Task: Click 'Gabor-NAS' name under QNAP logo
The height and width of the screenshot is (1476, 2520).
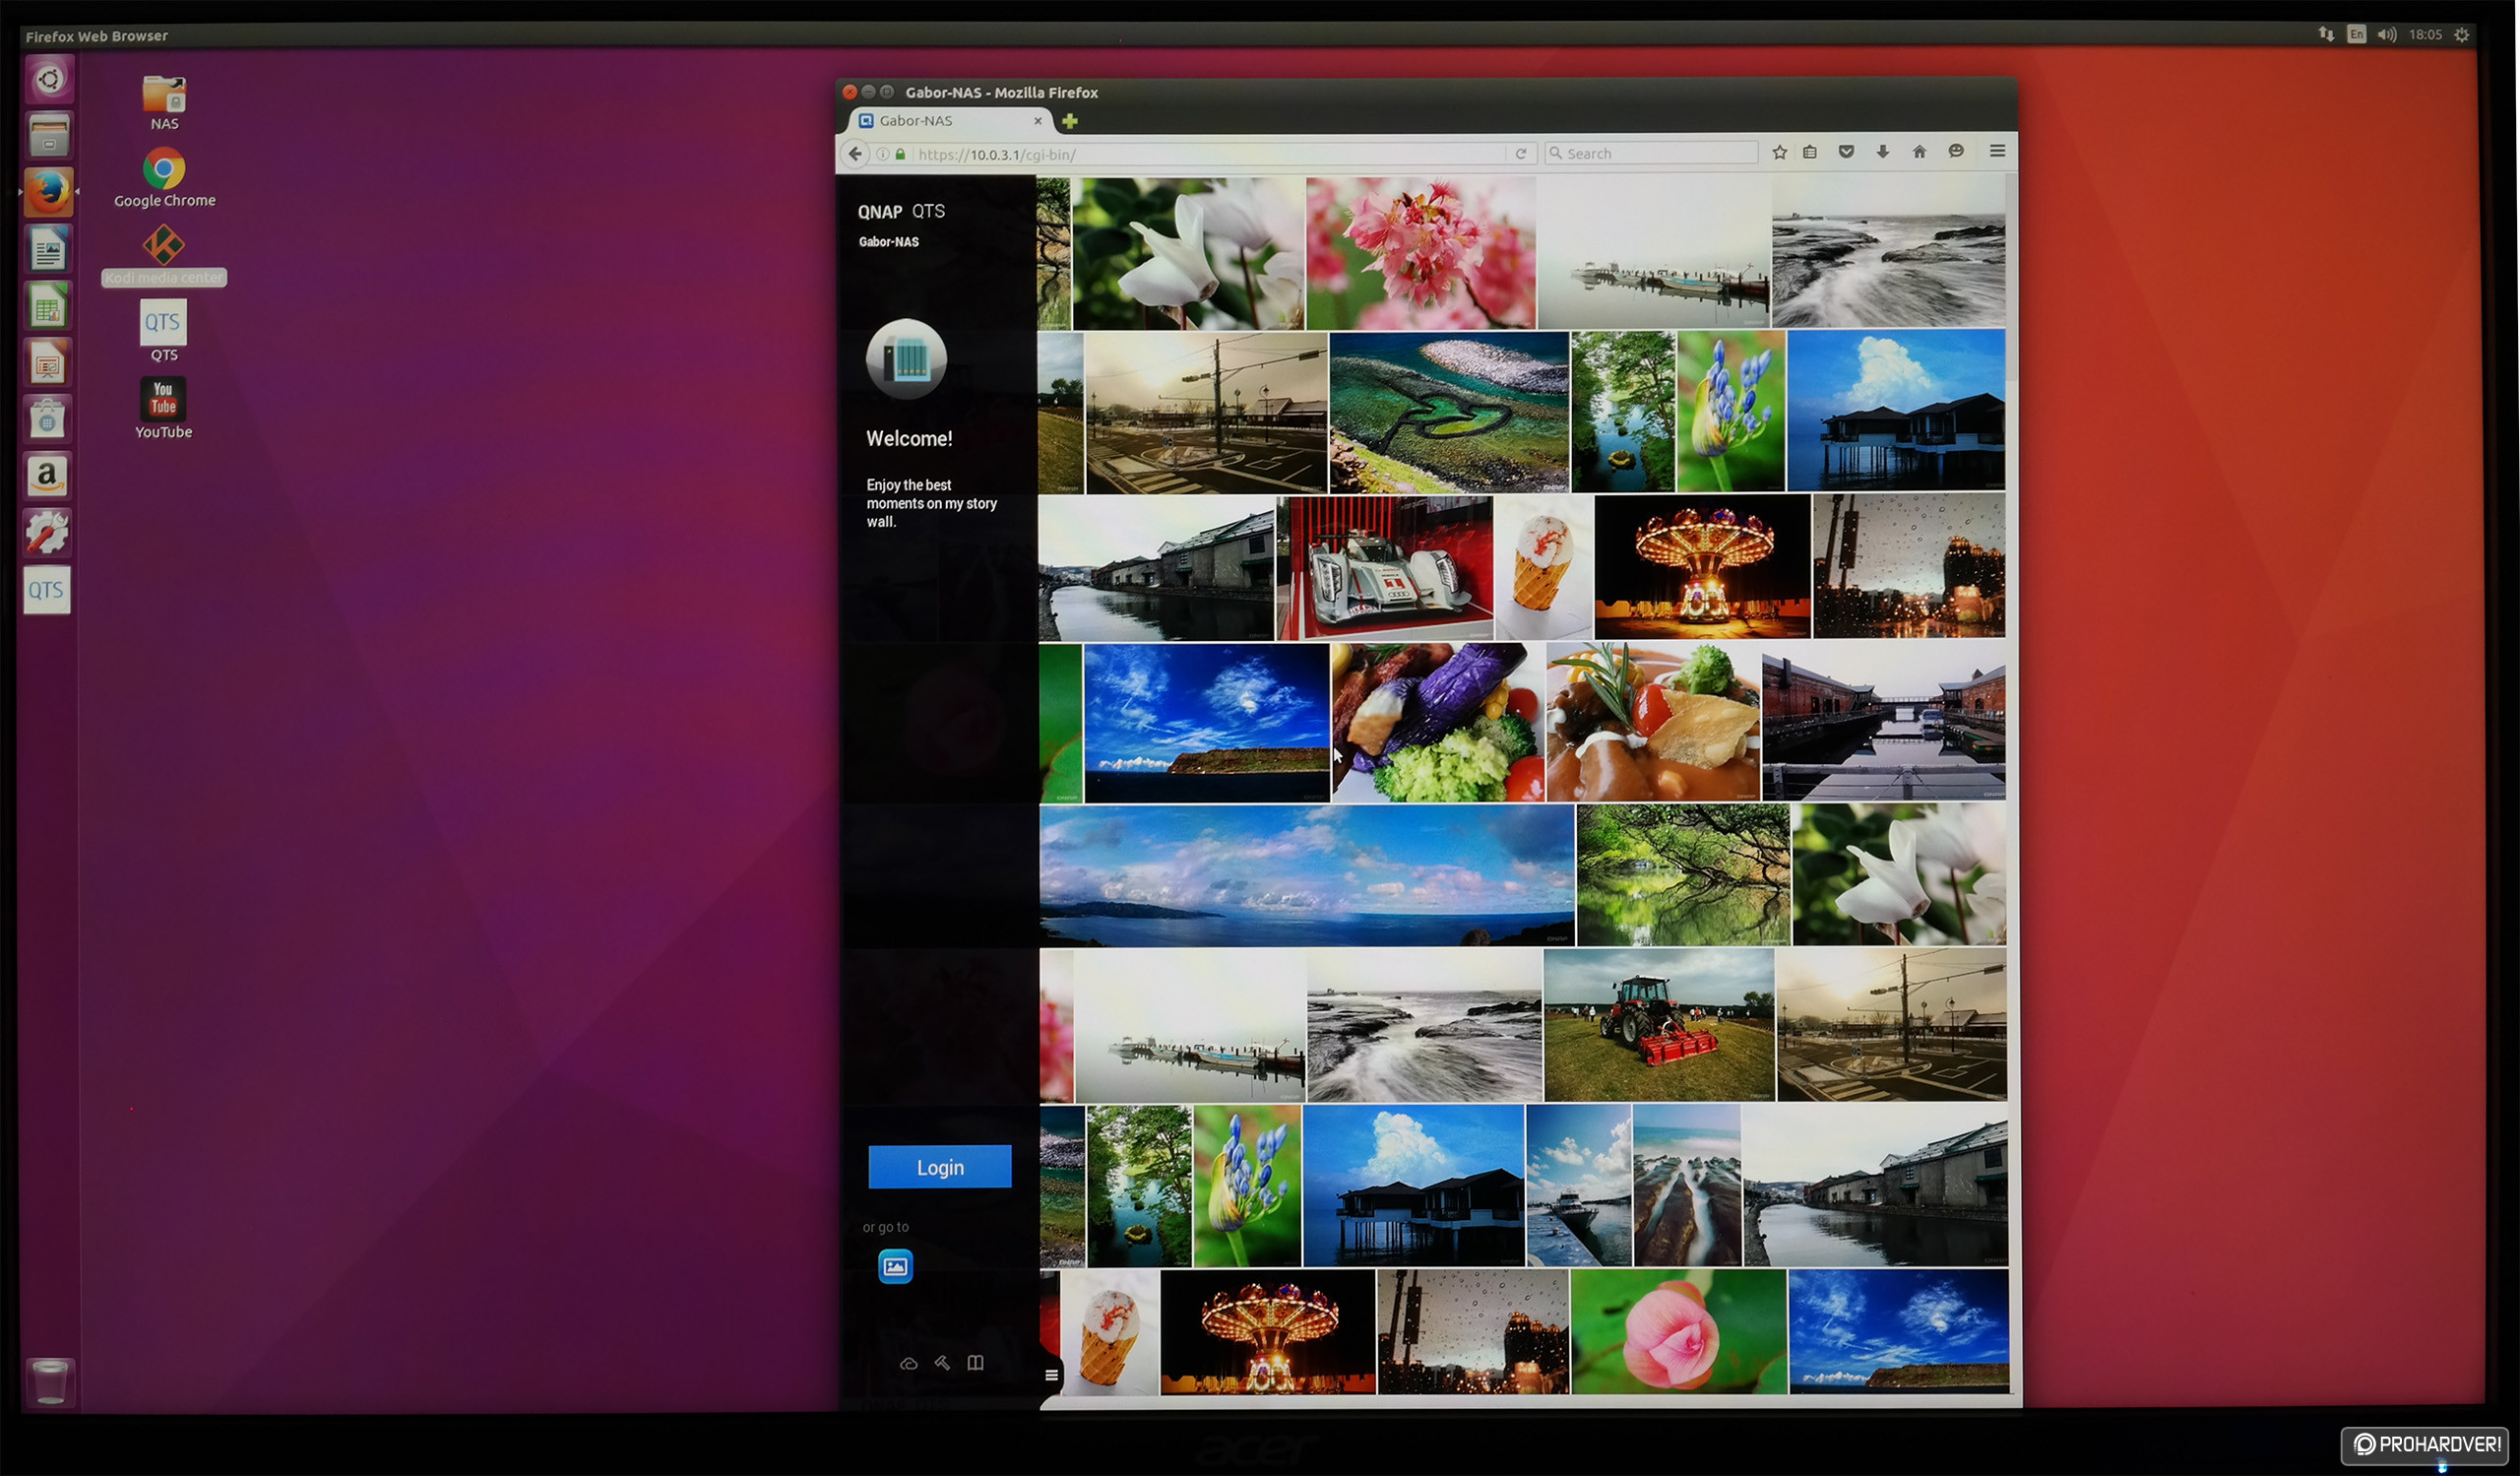Action: 888,242
